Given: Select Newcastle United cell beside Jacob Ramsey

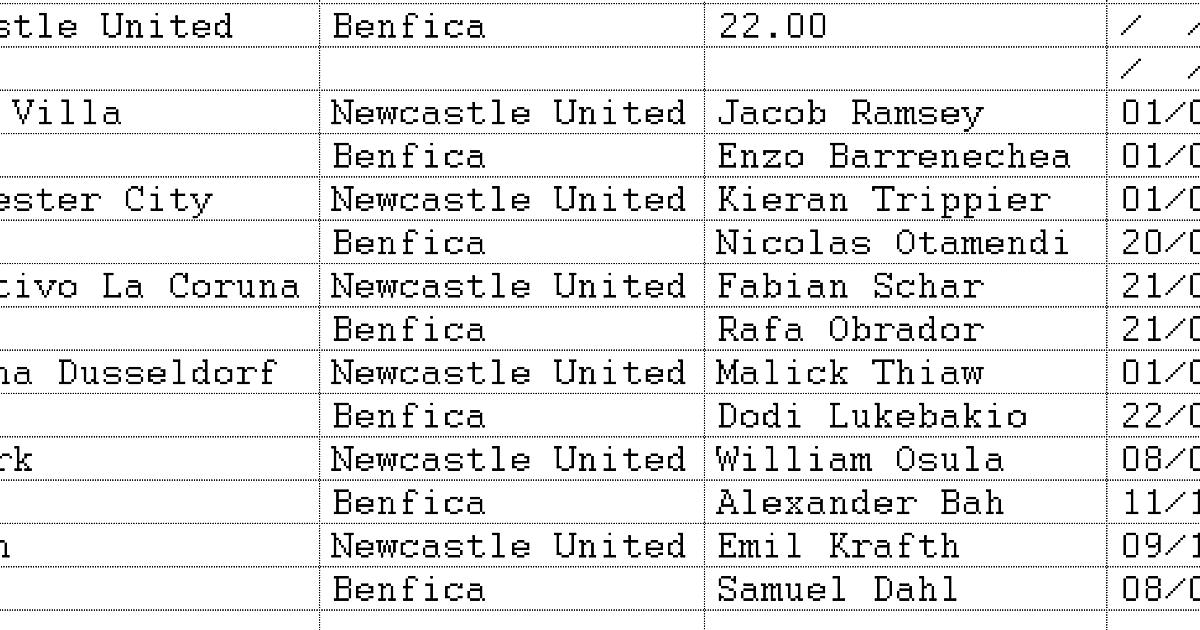Looking at the screenshot, I should coord(509,113).
